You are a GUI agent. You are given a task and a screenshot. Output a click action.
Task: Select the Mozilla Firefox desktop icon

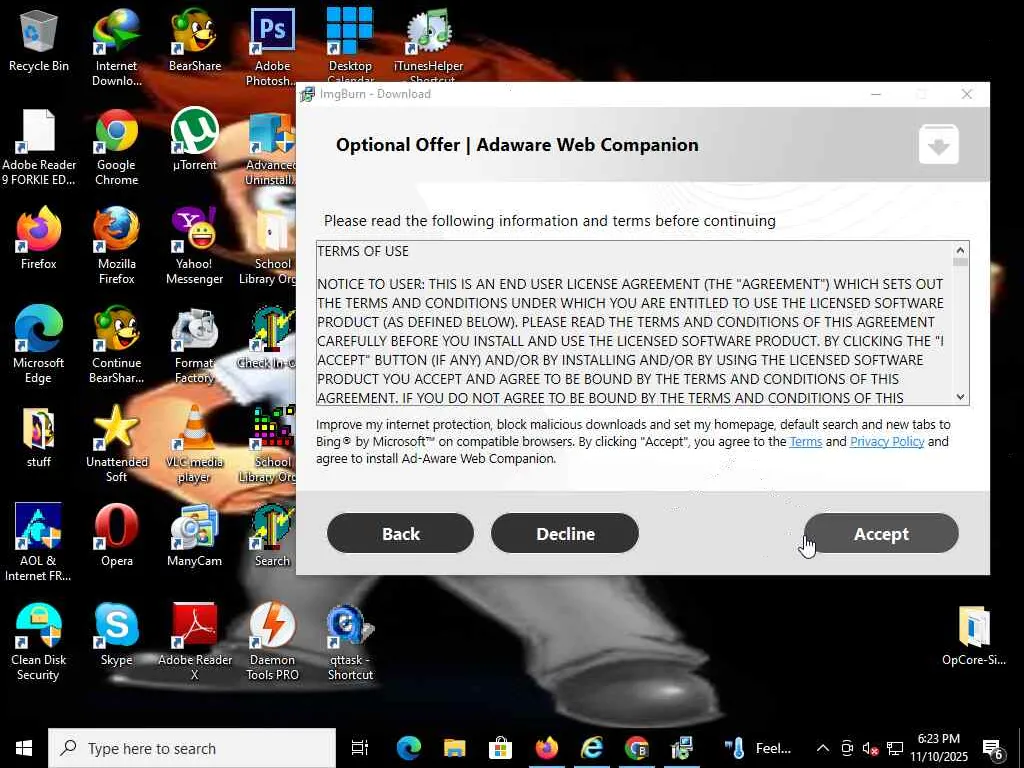point(116,246)
